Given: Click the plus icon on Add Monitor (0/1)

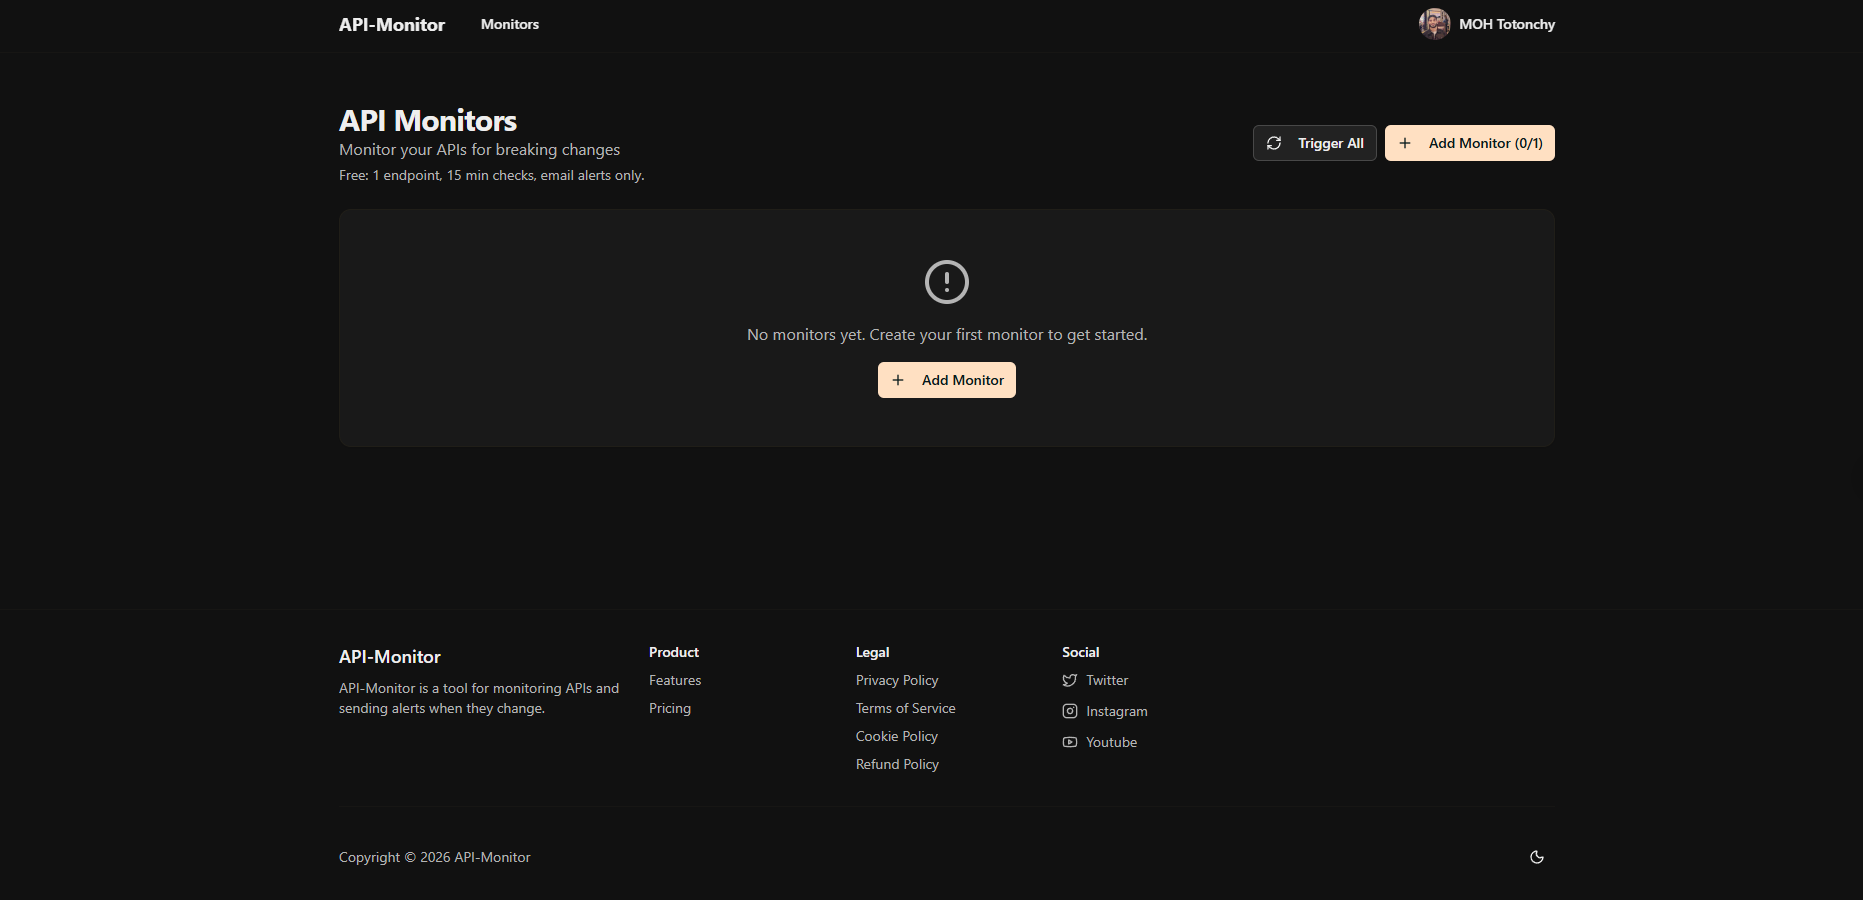Looking at the screenshot, I should pyautogui.click(x=1405, y=143).
